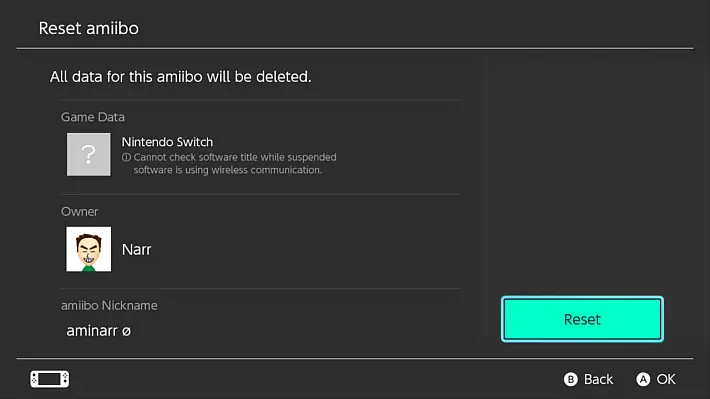This screenshot has width=710, height=399.
Task: Click the Game Data section label
Action: [x=93, y=117]
